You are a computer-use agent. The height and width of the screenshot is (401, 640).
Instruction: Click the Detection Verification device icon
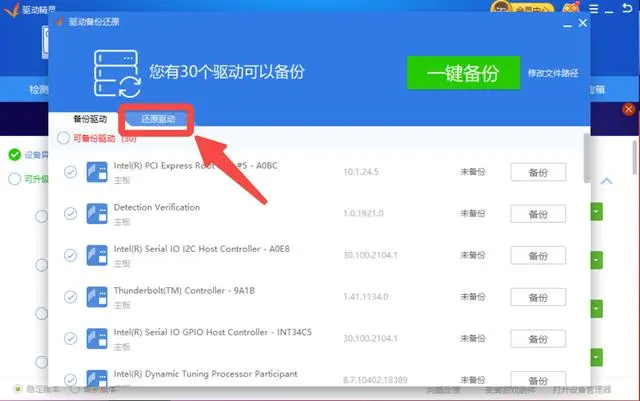97,213
